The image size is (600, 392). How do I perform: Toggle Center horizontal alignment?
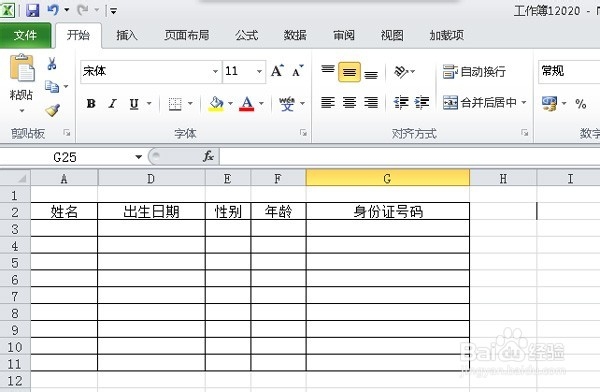[349, 103]
